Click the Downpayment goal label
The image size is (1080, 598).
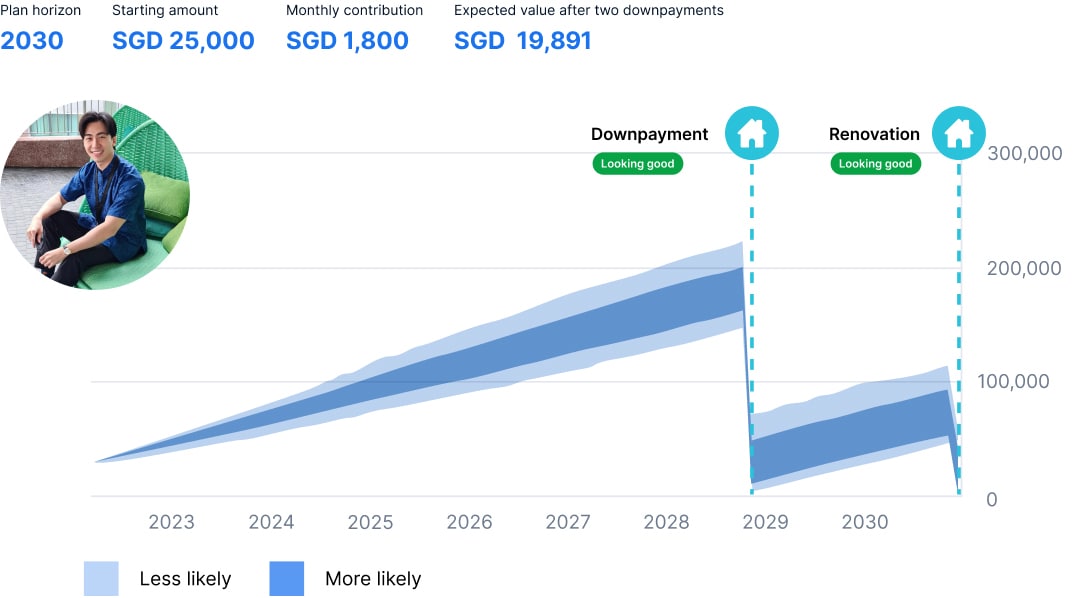pos(649,134)
